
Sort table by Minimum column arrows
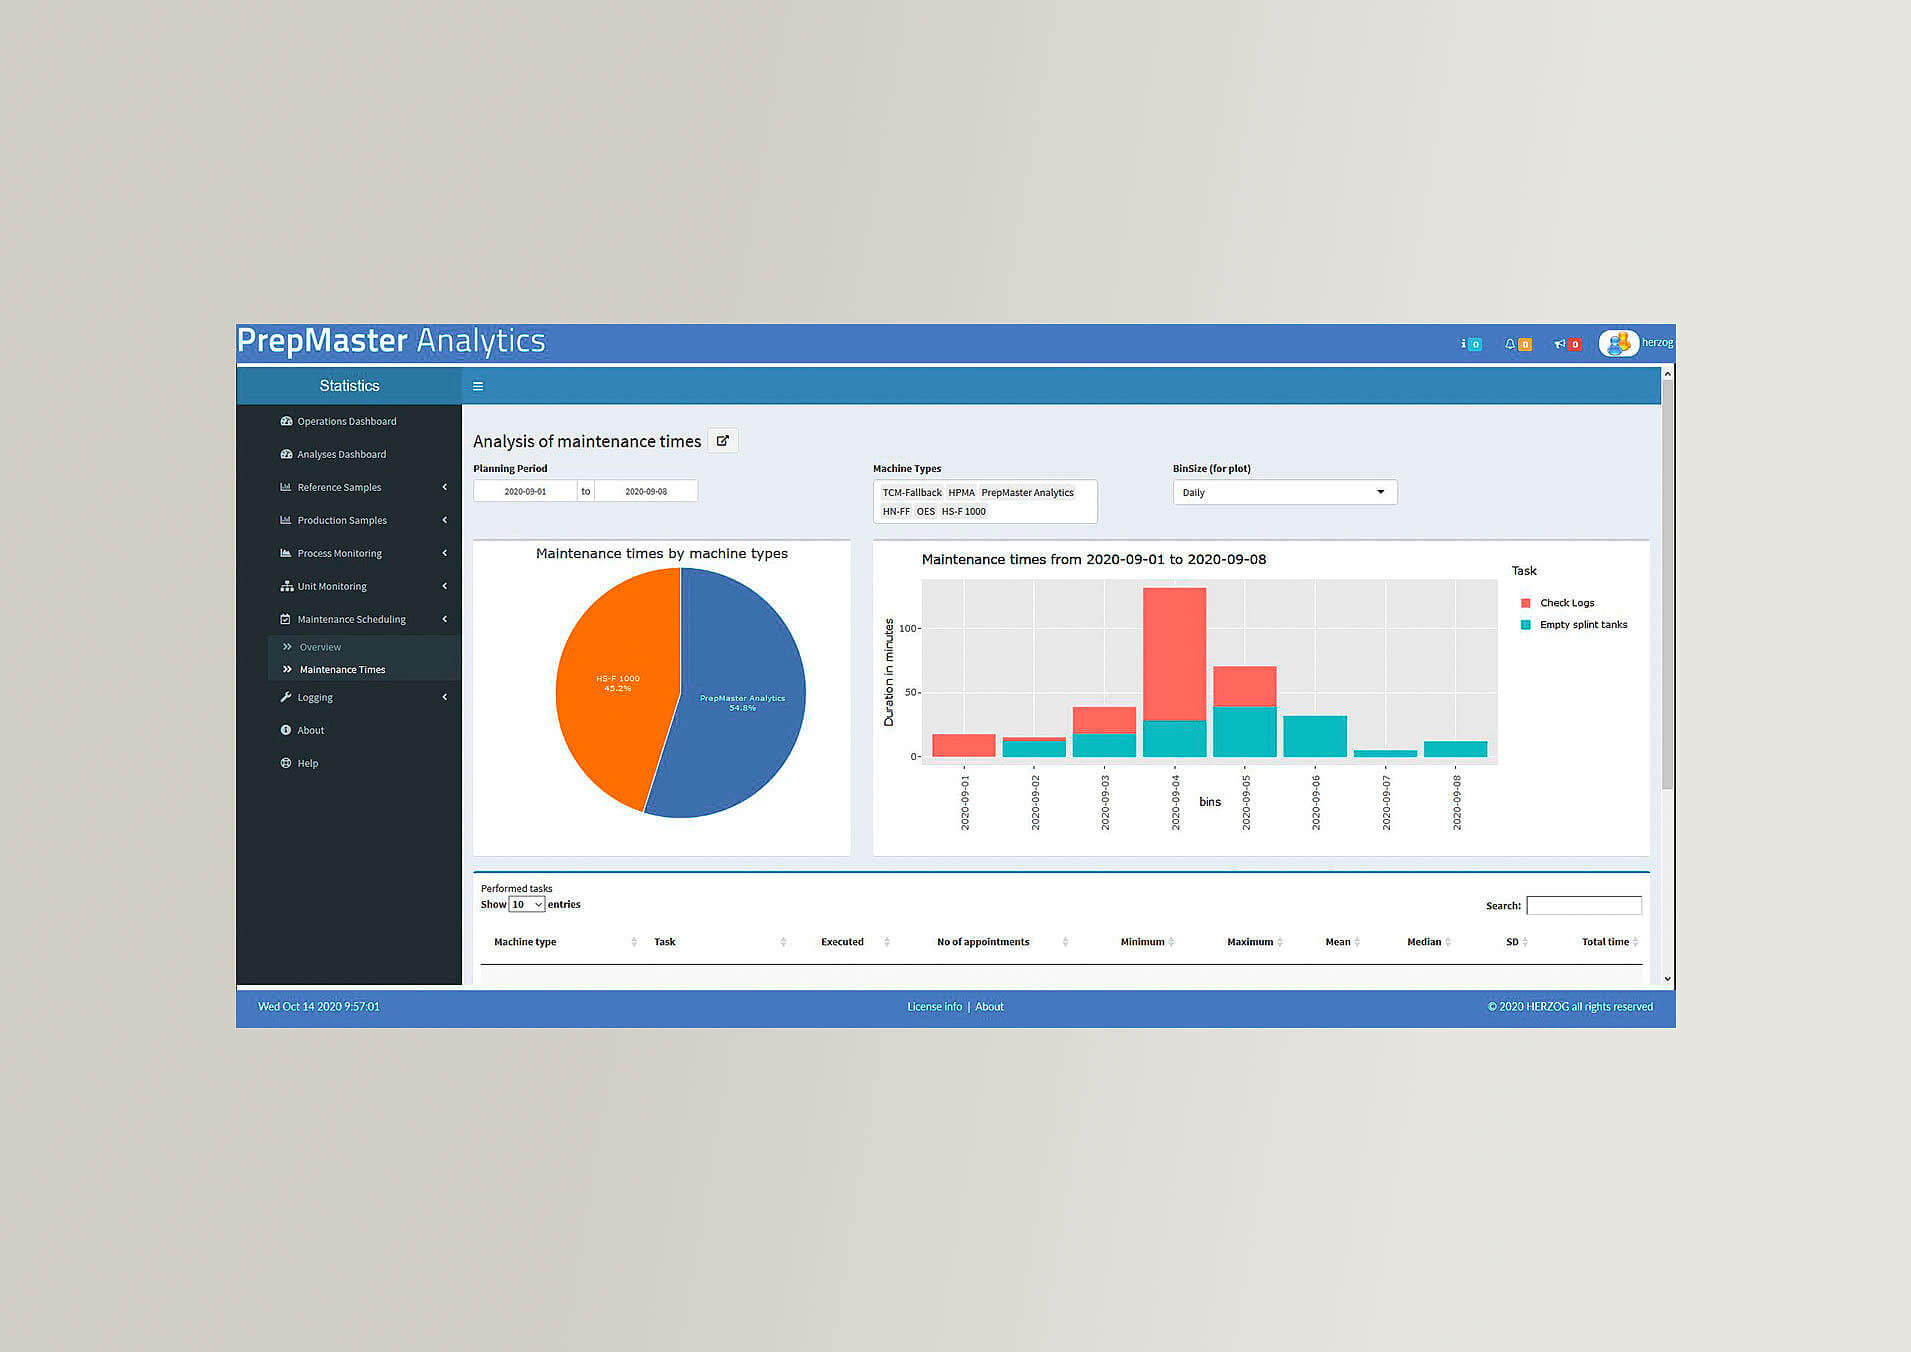click(x=1171, y=942)
